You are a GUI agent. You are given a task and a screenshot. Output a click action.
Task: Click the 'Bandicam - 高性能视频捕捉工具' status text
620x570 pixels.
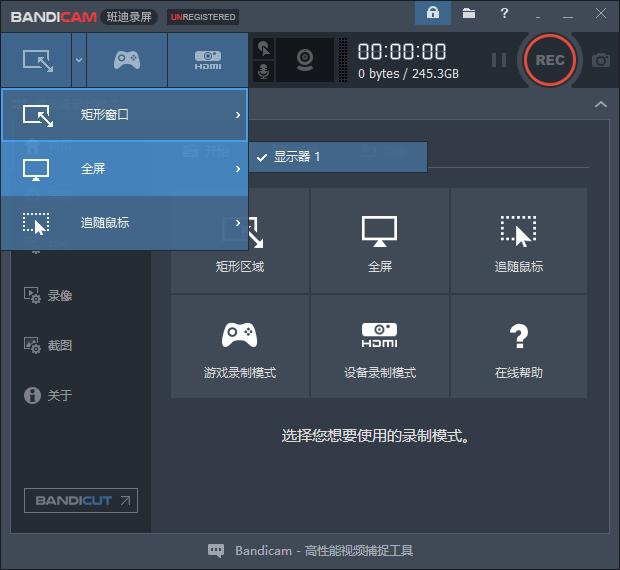pyautogui.click(x=324, y=551)
